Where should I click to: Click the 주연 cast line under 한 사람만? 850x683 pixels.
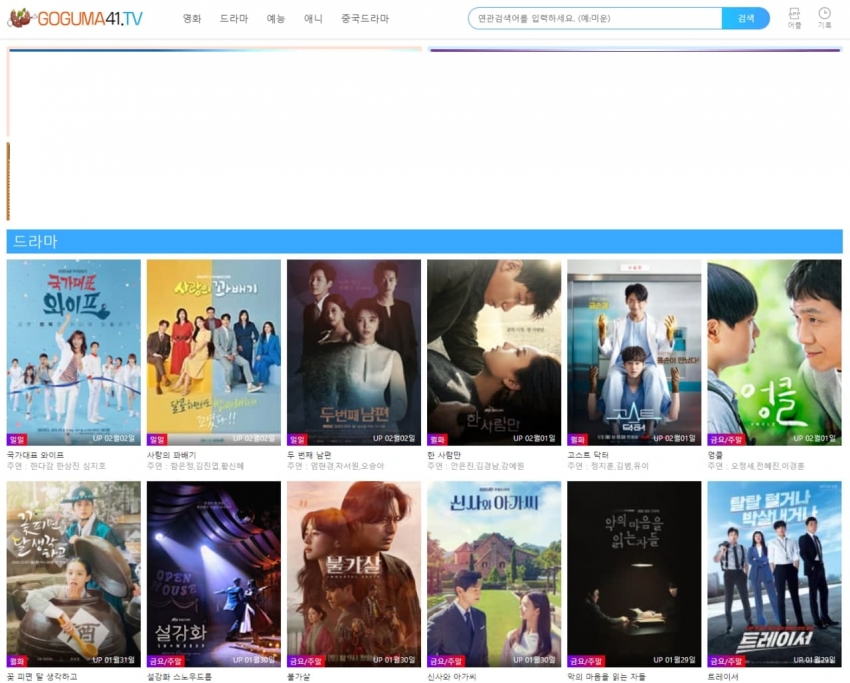(476, 466)
